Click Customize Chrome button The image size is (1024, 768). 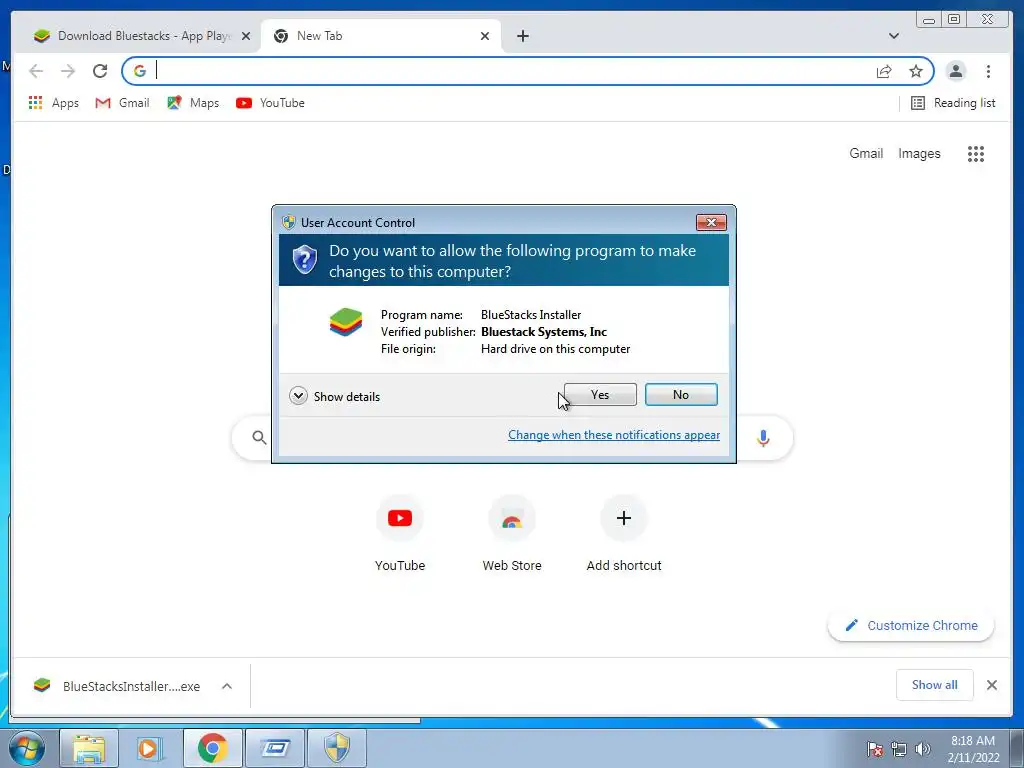[911, 626]
